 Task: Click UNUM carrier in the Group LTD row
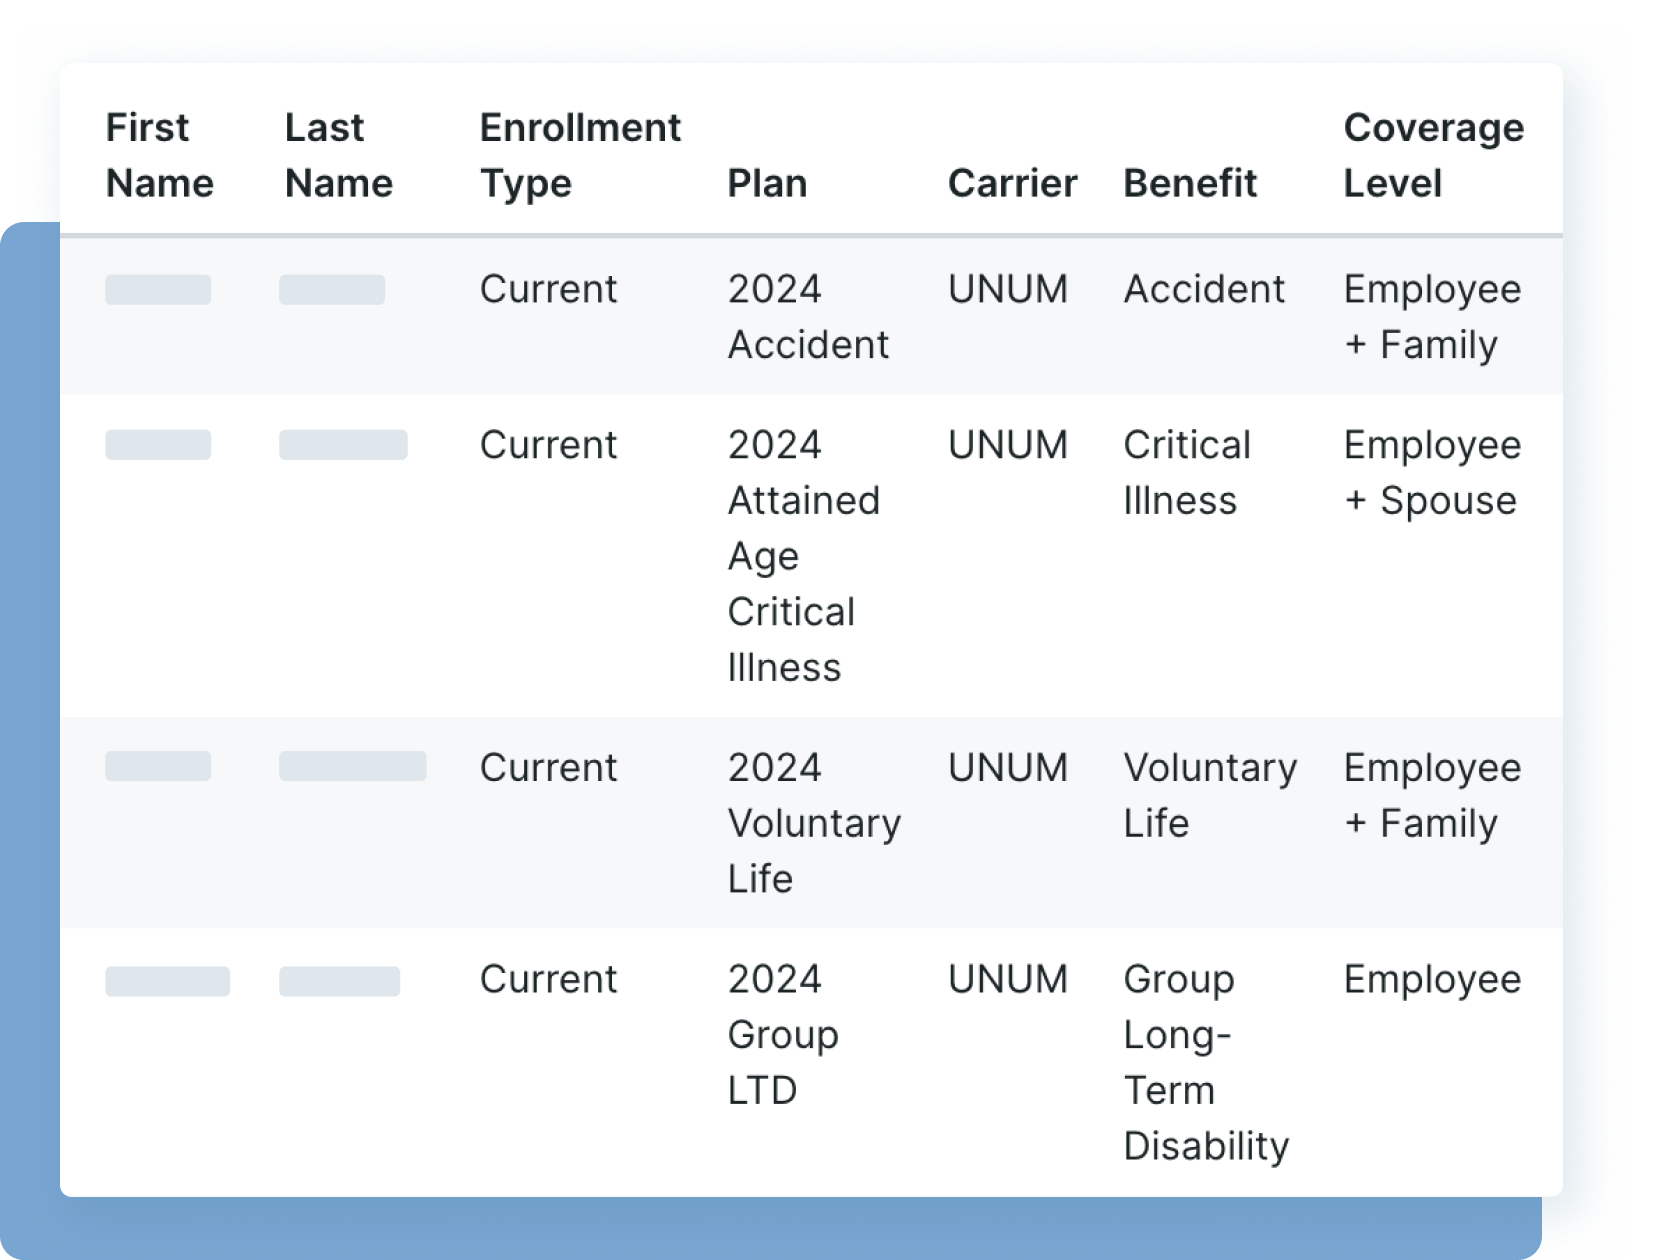(1008, 980)
